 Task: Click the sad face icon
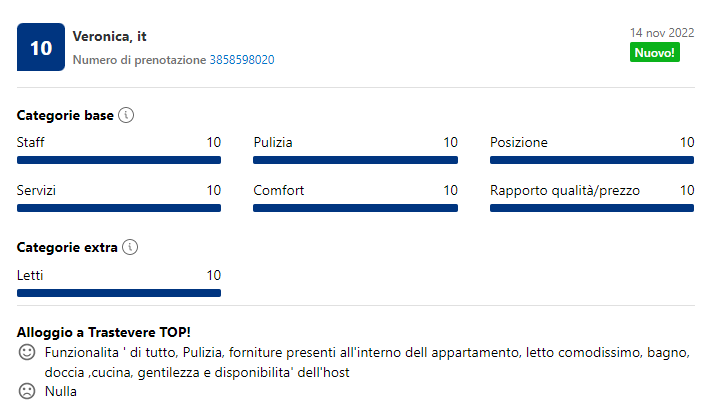27,391
